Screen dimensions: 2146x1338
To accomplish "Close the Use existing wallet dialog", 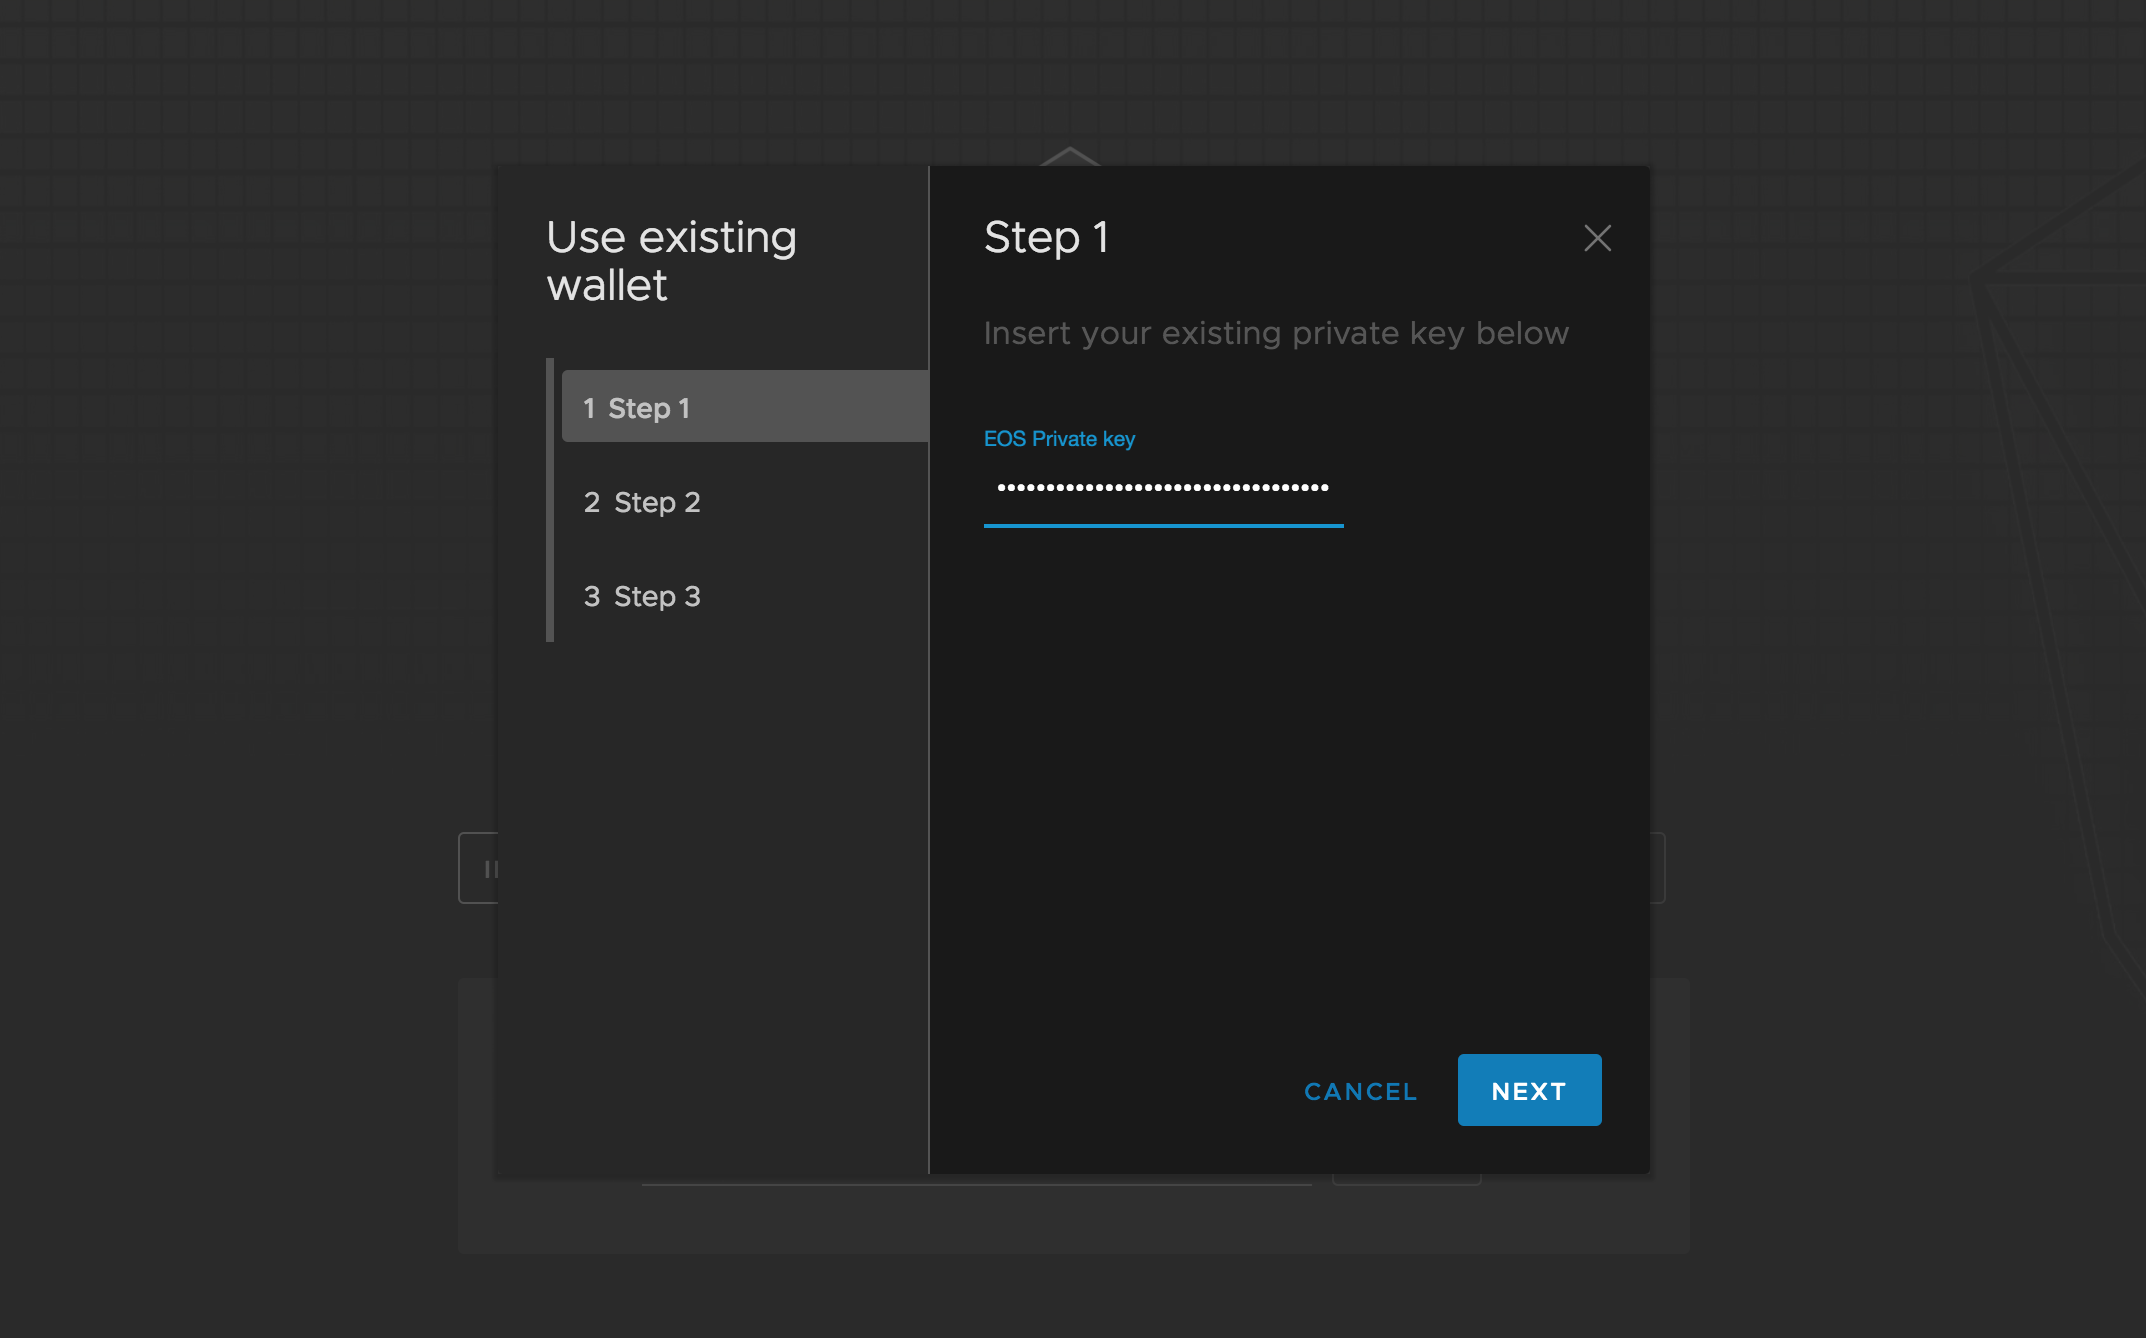I will tap(1597, 238).
